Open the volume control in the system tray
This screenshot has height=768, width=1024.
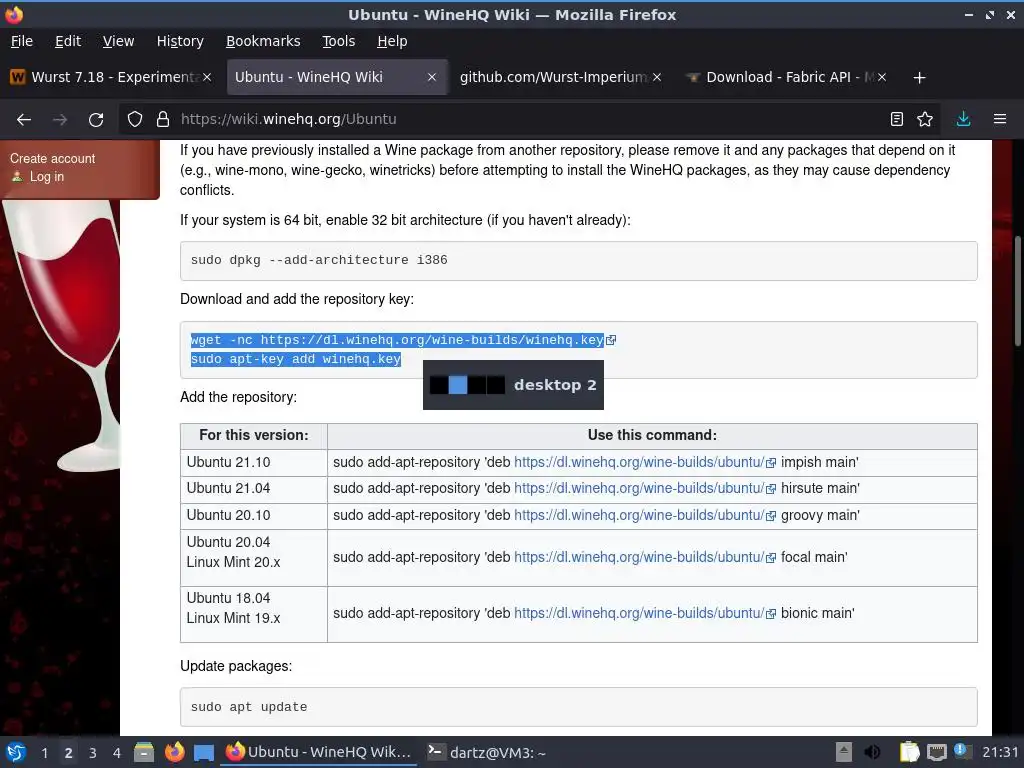(x=872, y=752)
